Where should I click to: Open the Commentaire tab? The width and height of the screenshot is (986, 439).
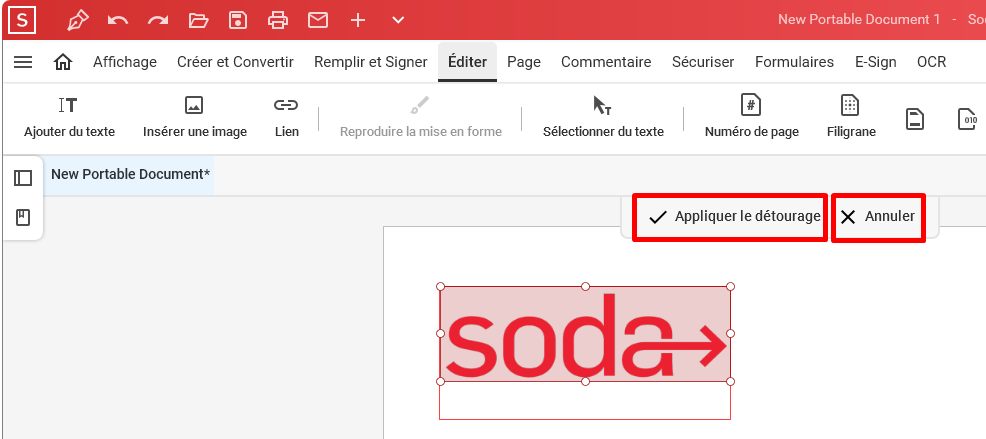pyautogui.click(x=606, y=62)
